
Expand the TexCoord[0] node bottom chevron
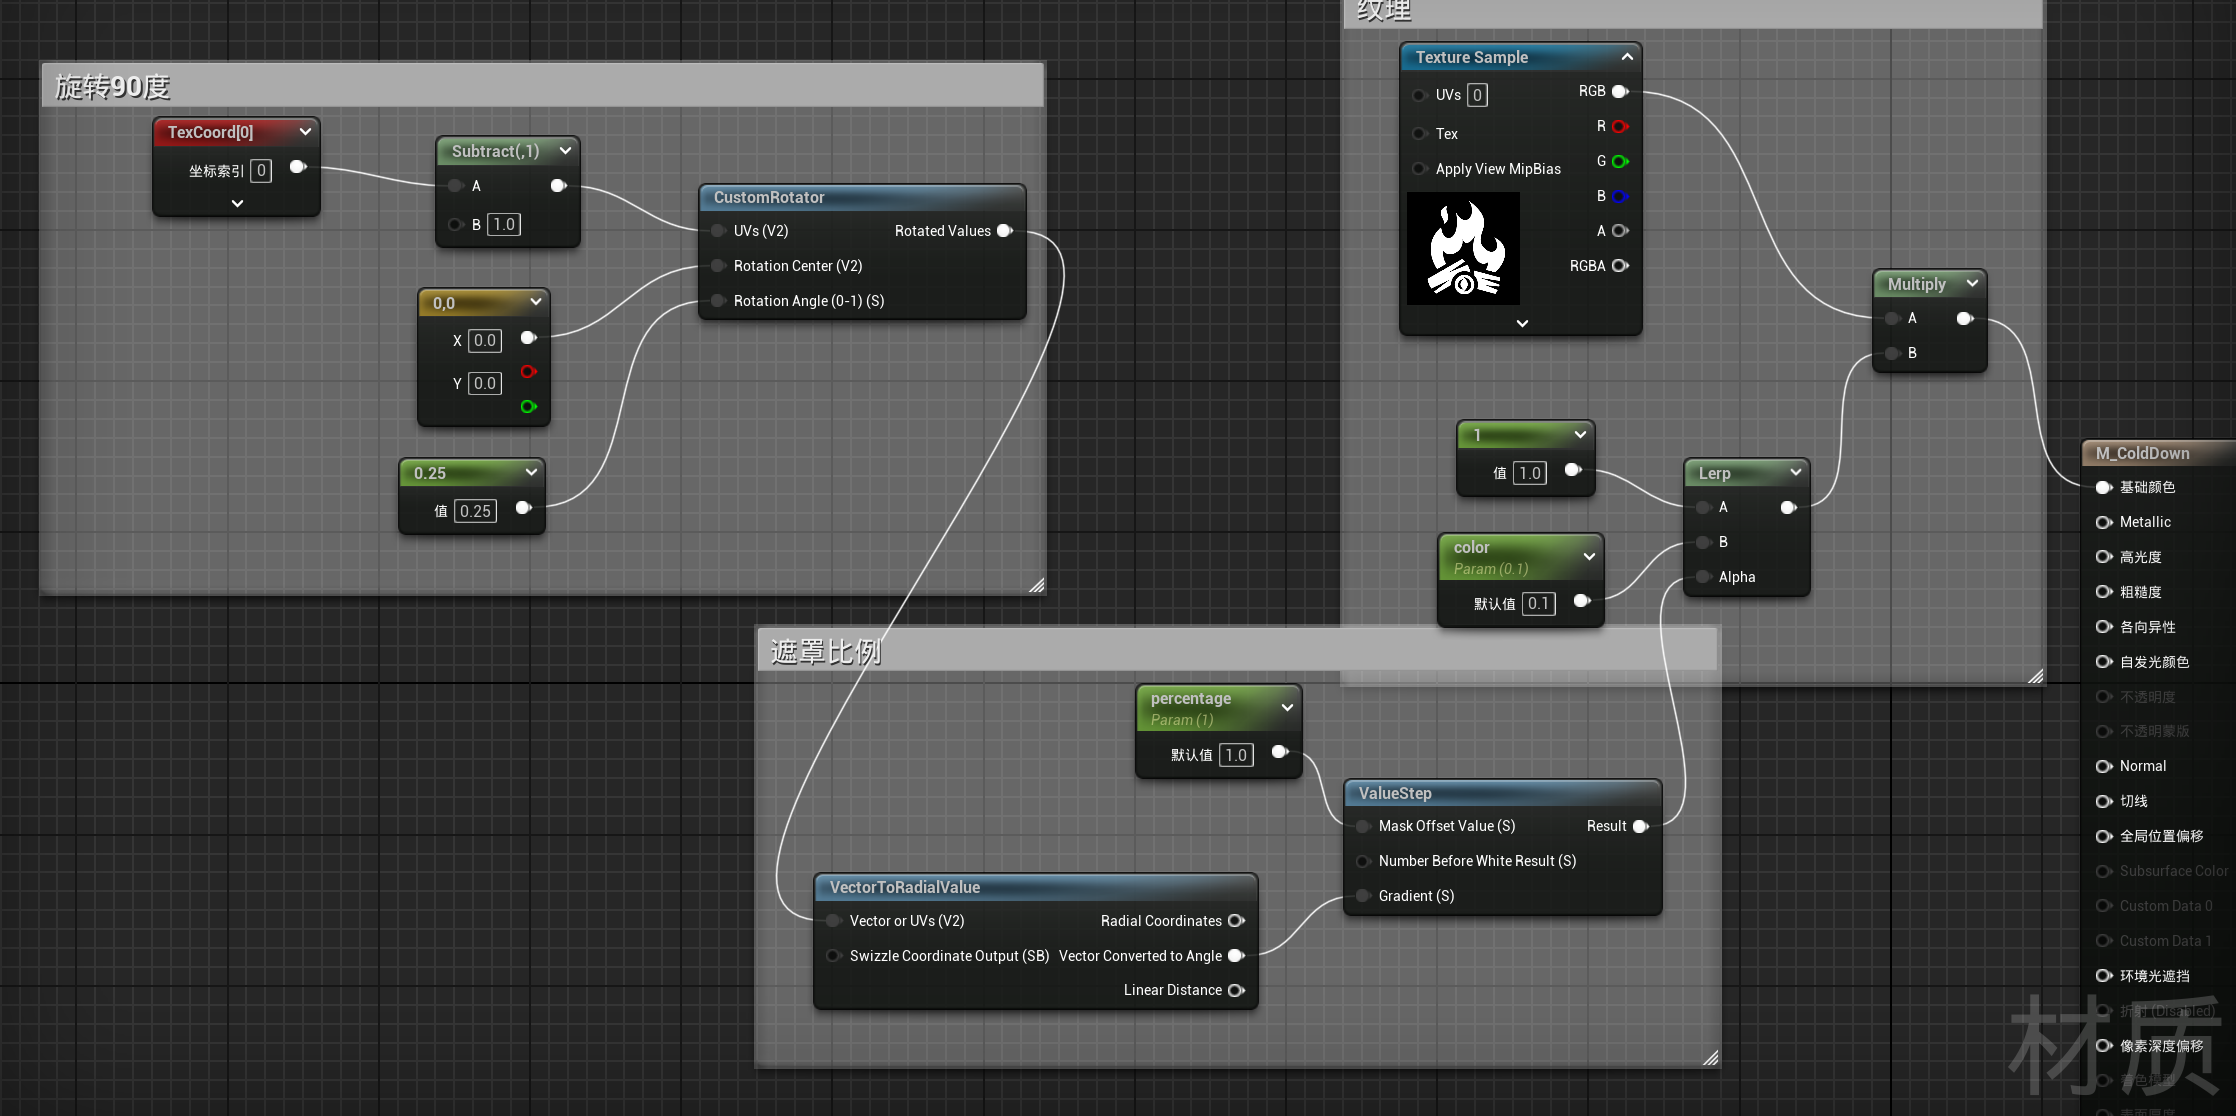(x=237, y=203)
